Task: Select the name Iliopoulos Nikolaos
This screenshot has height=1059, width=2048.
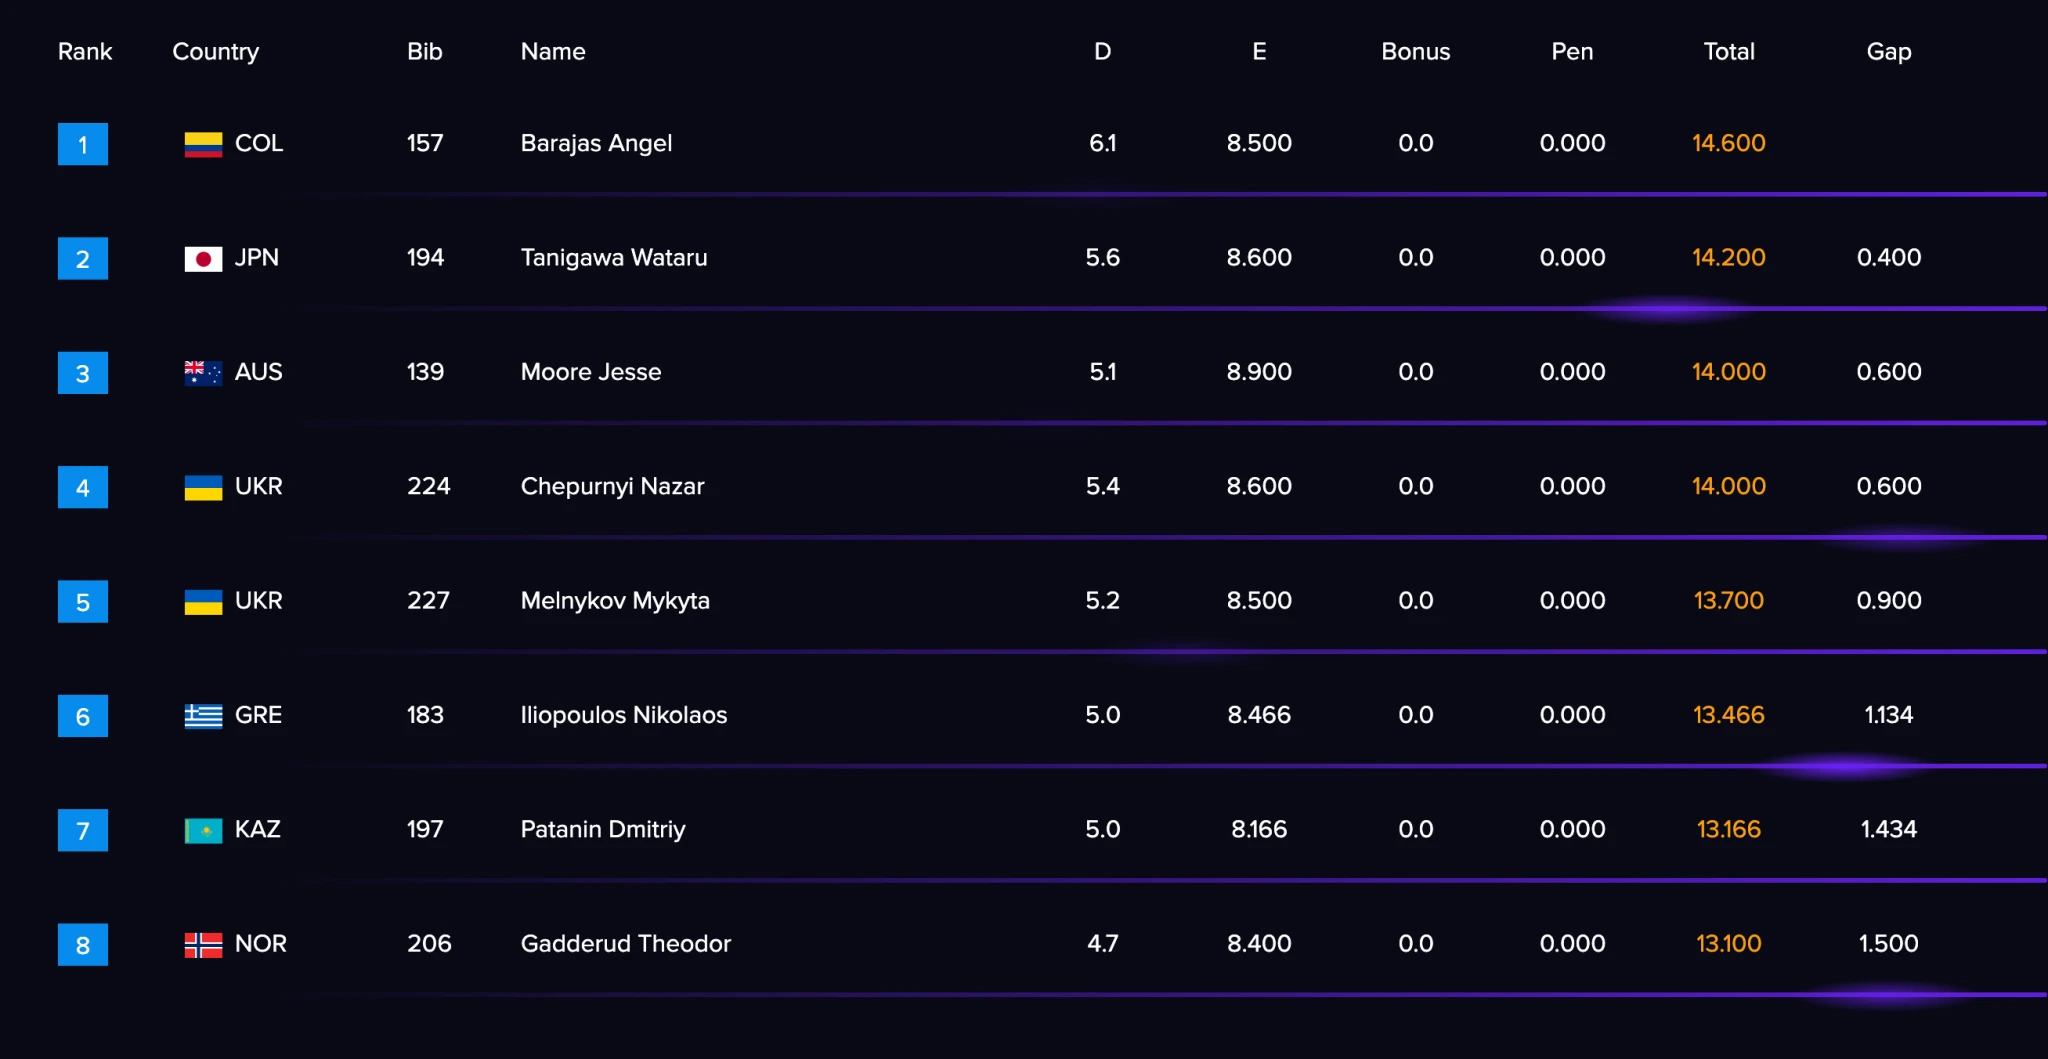Action: [624, 715]
